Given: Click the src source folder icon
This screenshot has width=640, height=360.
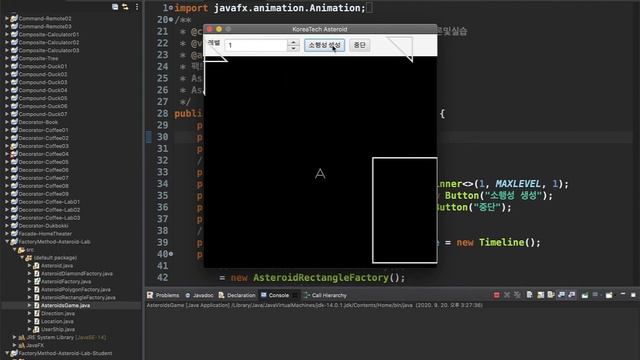Looking at the screenshot, I should [21, 250].
